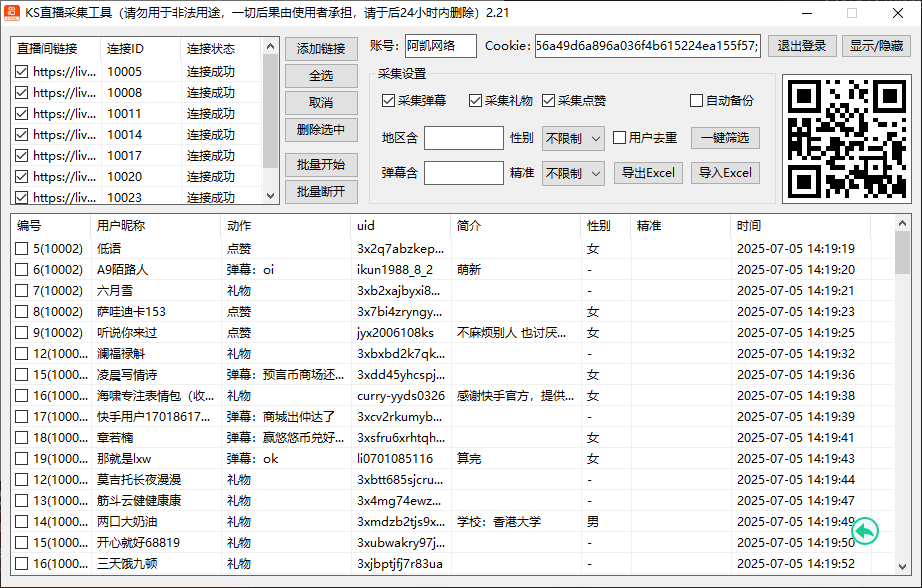This screenshot has height=588, width=922.
Task: Open the 性别 dropdown
Action: (573, 138)
